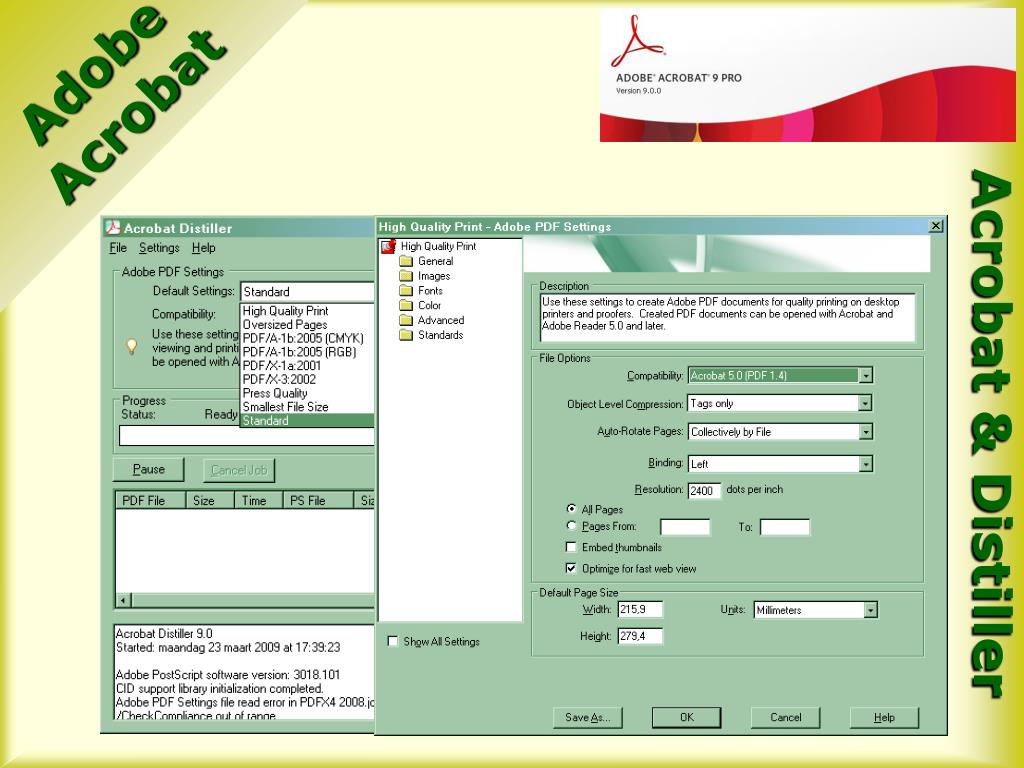
Task: Open the File menu in Distiller
Action: [118, 248]
